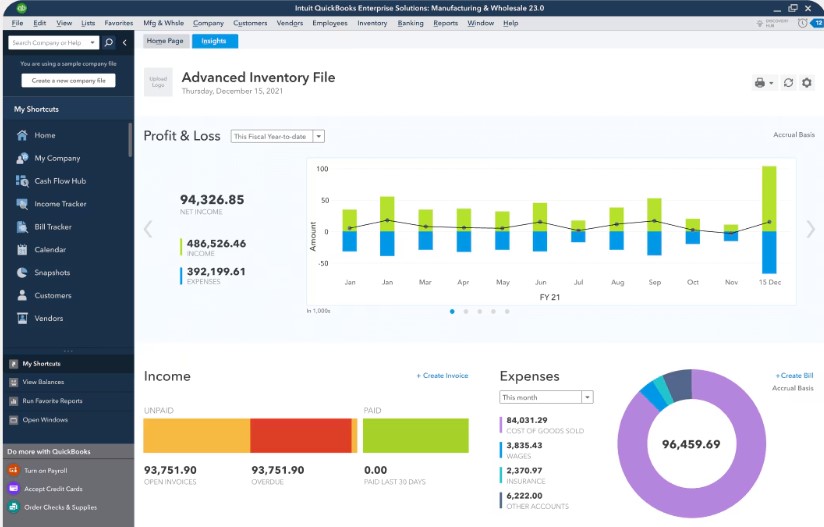The height and width of the screenshot is (527, 824).
Task: Open the Cash Flow Hub shortcut
Action: click(x=60, y=181)
